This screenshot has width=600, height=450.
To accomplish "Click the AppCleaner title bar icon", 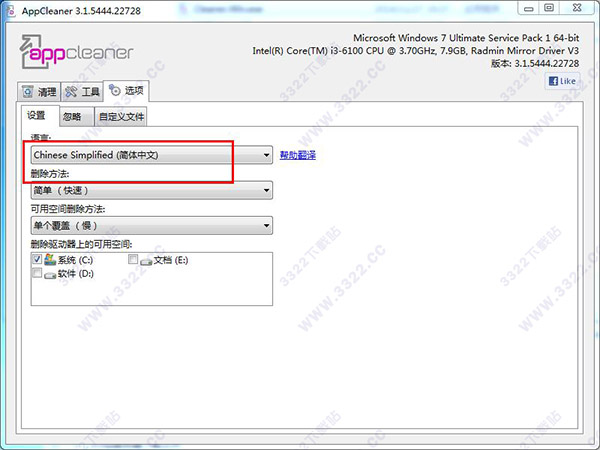I will 11,11.
